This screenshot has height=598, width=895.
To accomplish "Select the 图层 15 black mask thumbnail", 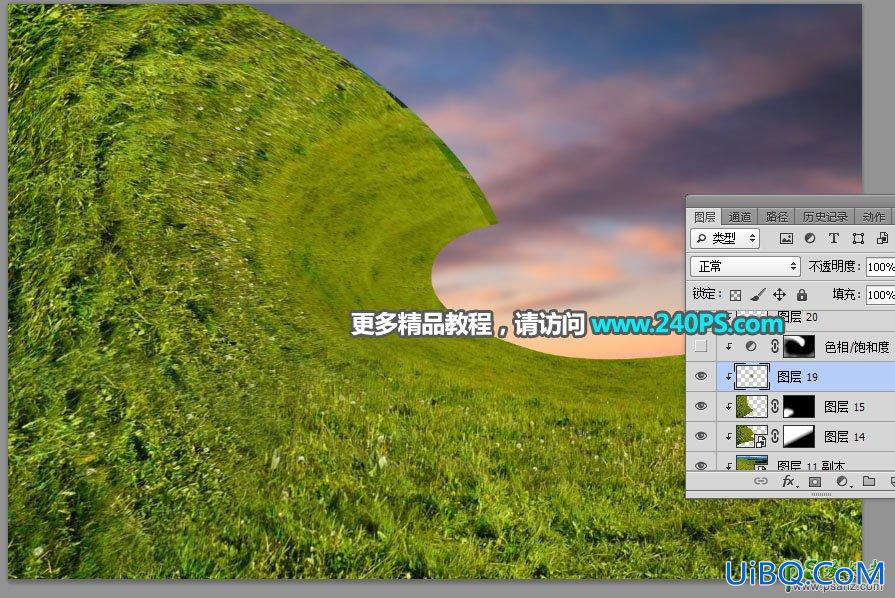I will pos(799,407).
